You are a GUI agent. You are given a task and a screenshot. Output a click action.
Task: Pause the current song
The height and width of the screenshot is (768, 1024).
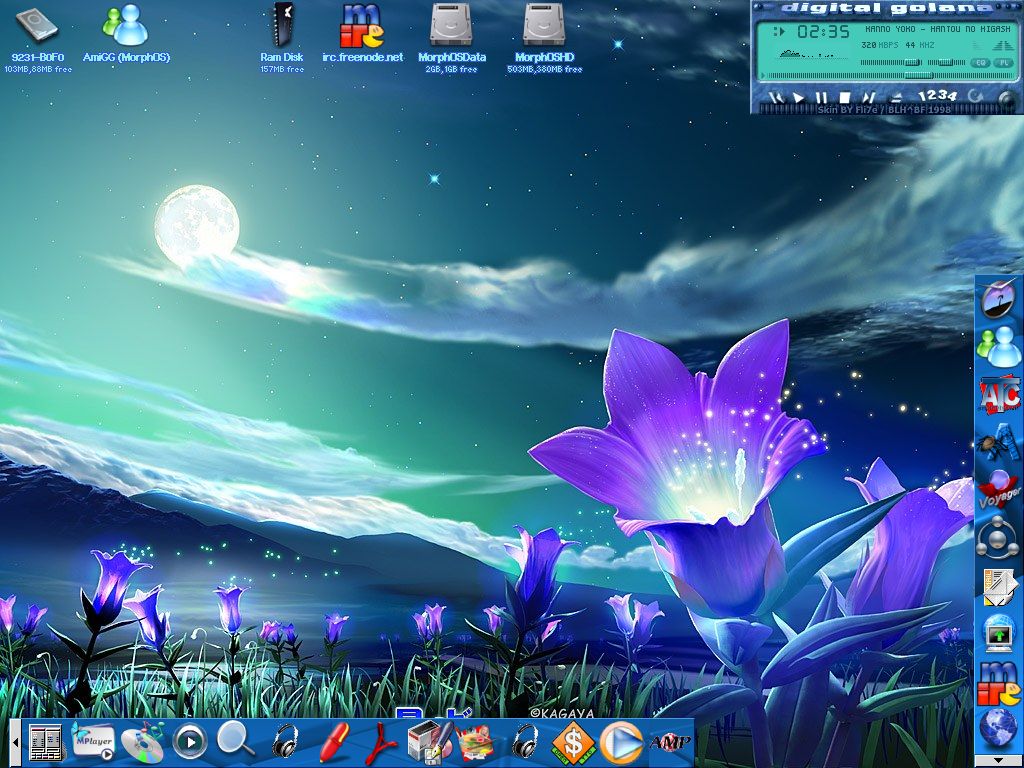[822, 99]
